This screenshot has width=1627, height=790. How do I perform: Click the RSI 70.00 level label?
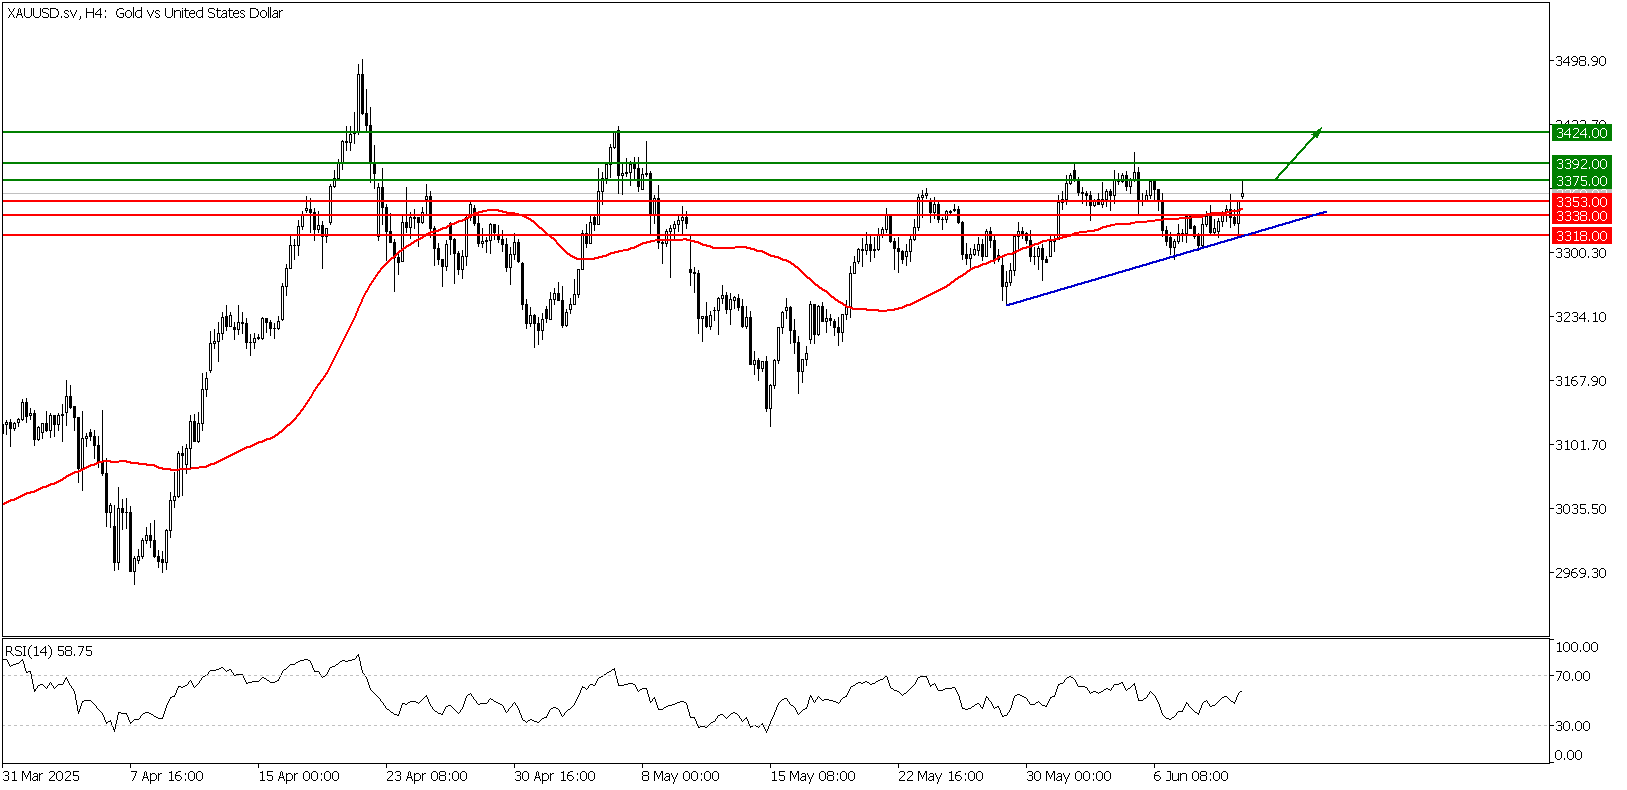pyautogui.click(x=1573, y=676)
